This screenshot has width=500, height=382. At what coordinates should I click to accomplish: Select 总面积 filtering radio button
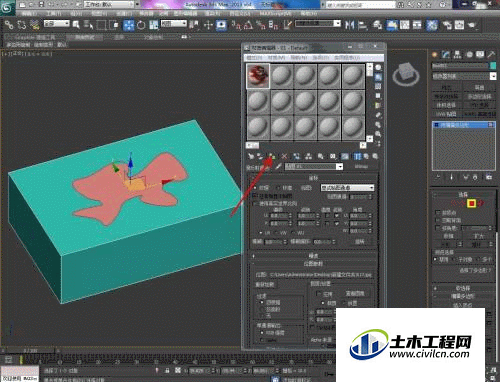pos(261,309)
